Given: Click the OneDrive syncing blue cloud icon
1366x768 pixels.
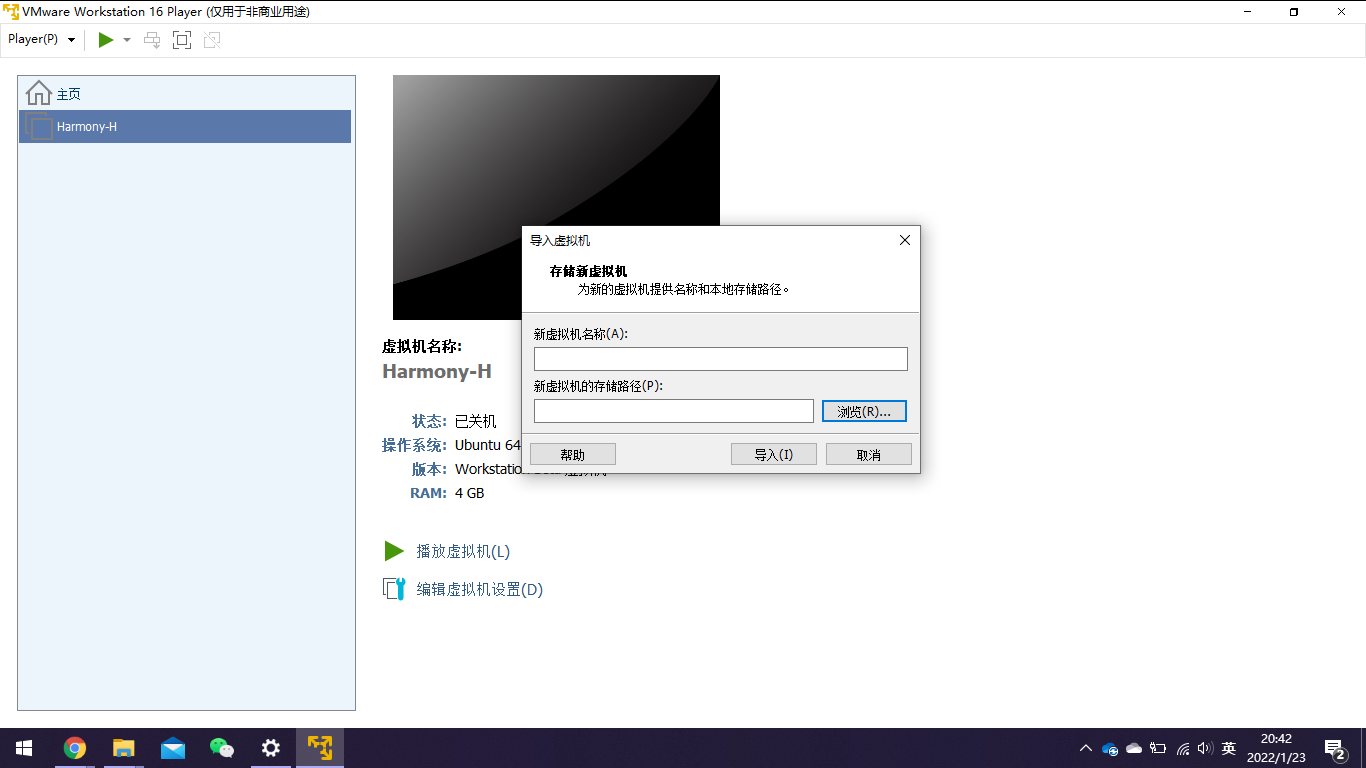Looking at the screenshot, I should click(x=1110, y=748).
